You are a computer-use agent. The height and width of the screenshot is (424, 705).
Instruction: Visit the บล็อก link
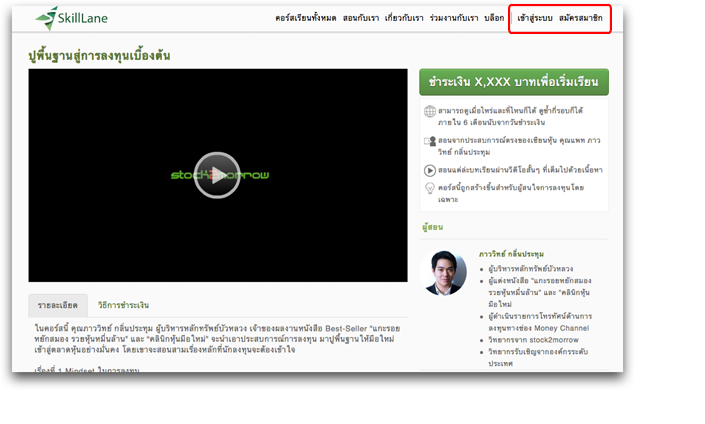[x=494, y=18]
